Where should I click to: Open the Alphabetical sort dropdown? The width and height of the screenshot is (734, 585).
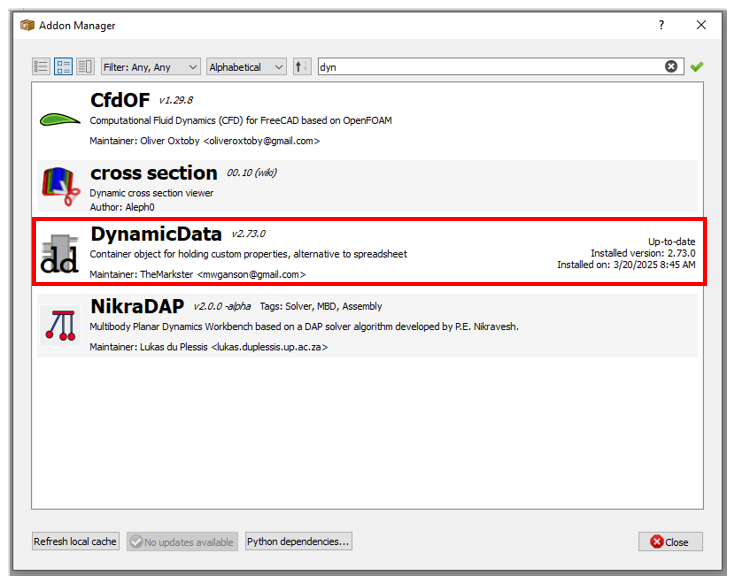point(247,67)
